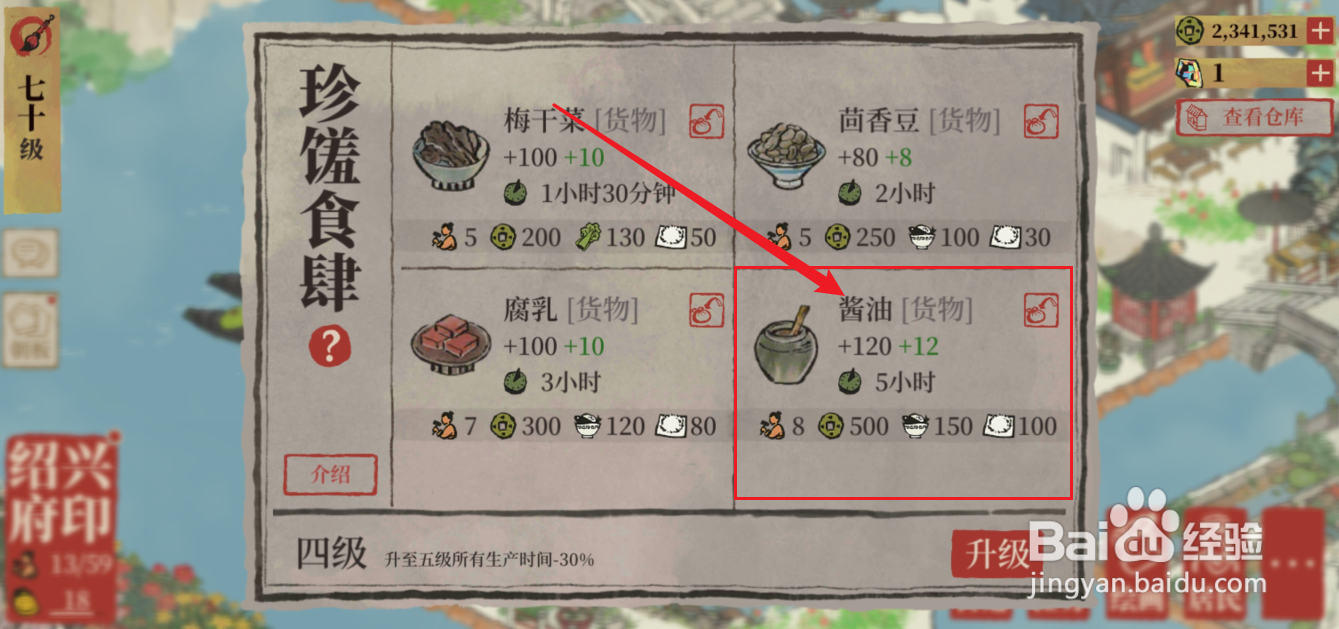This screenshot has height=629, width=1339.
Task: Select the 酱油 goods title
Action: click(x=865, y=309)
